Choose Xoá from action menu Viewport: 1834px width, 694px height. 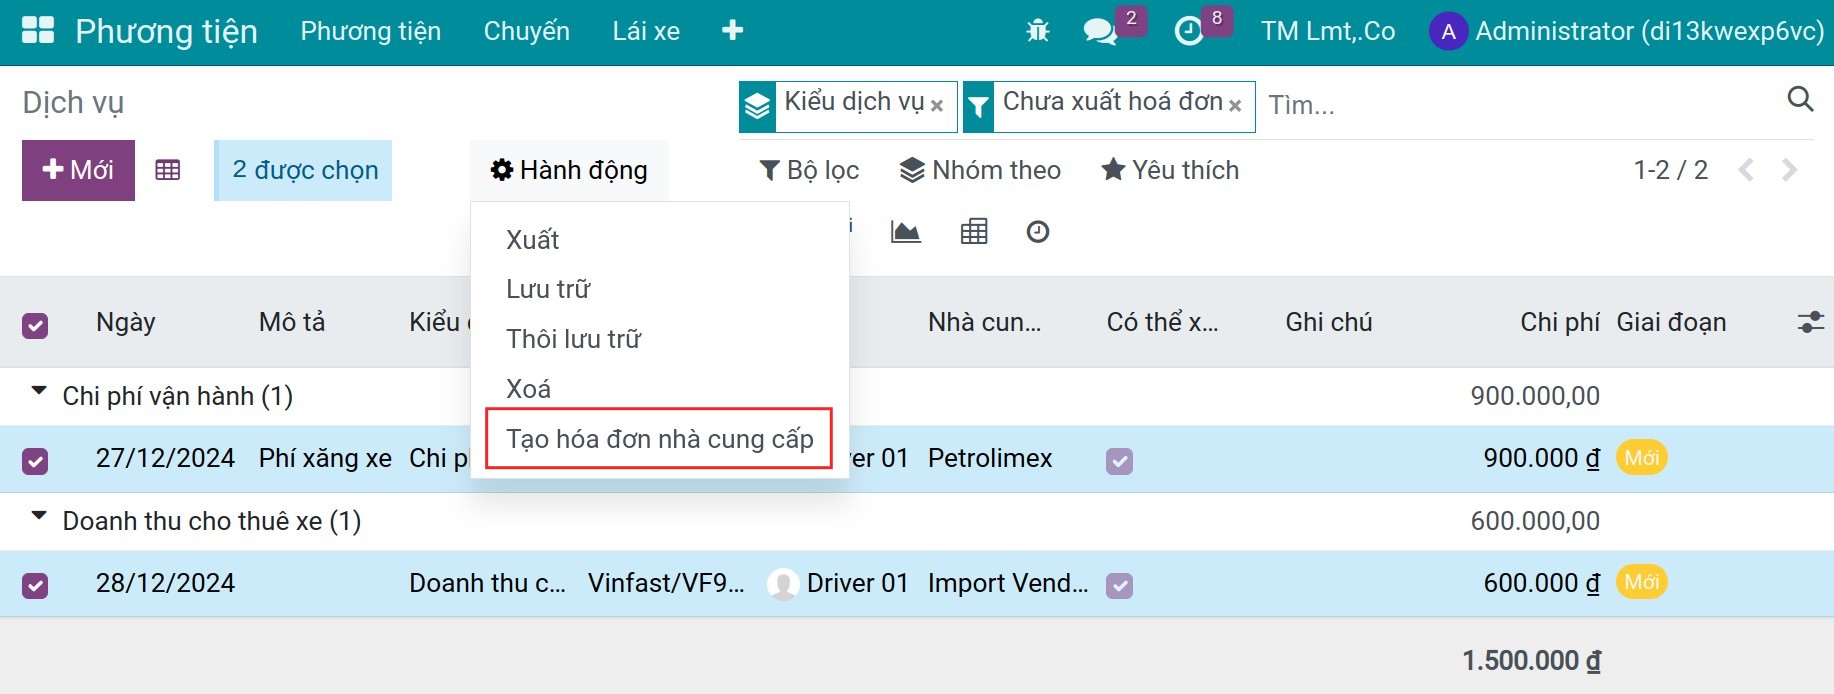660,389
